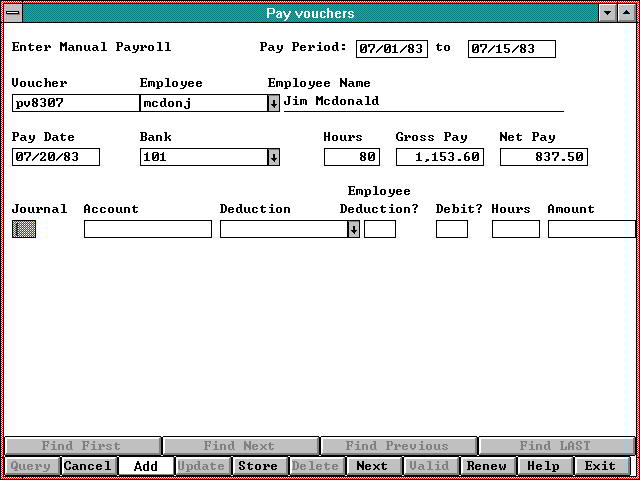The height and width of the screenshot is (480, 640).
Task: Edit the Pay Date field
Action: [57, 157]
